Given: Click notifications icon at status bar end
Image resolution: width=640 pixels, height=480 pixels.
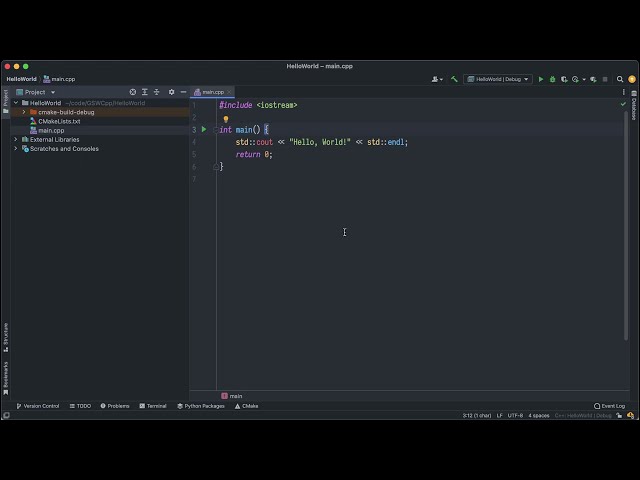Looking at the screenshot, I should [631, 416].
